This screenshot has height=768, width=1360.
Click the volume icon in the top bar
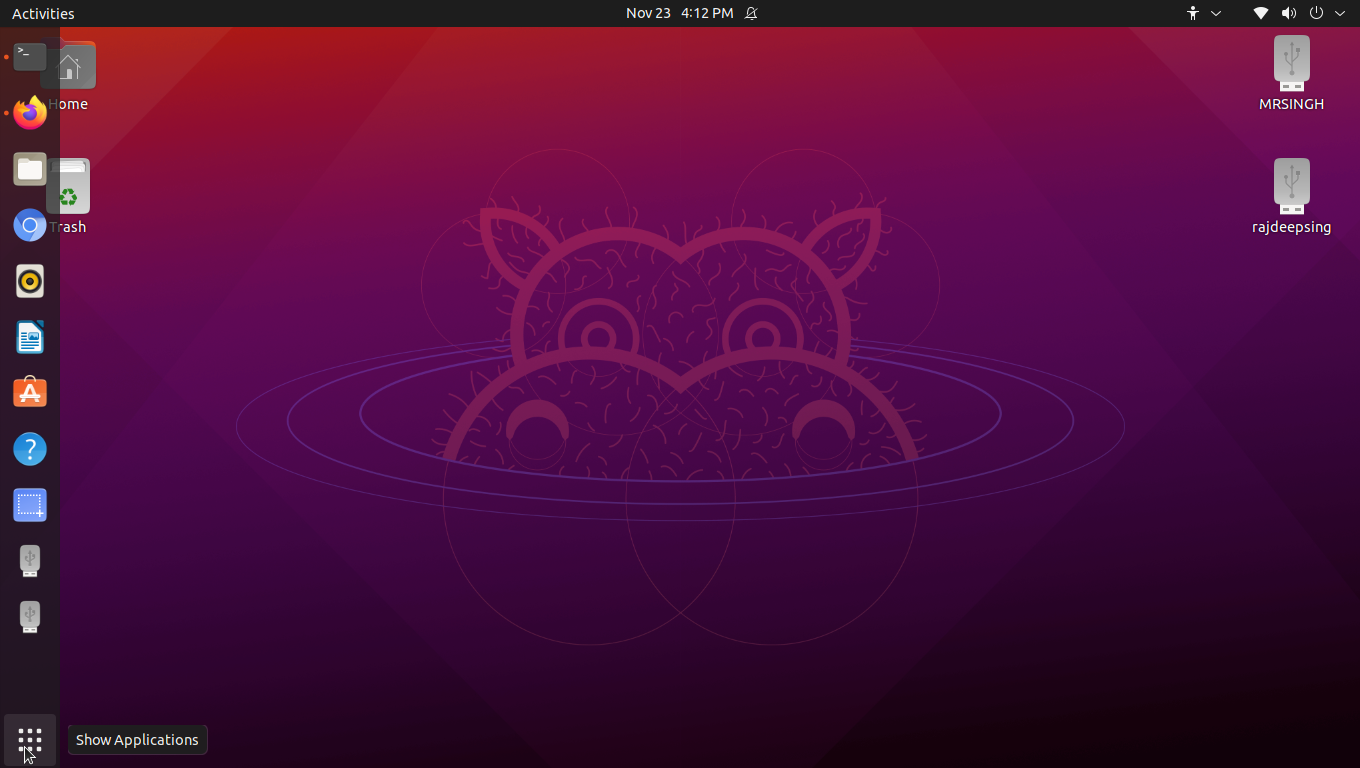pos(1288,13)
